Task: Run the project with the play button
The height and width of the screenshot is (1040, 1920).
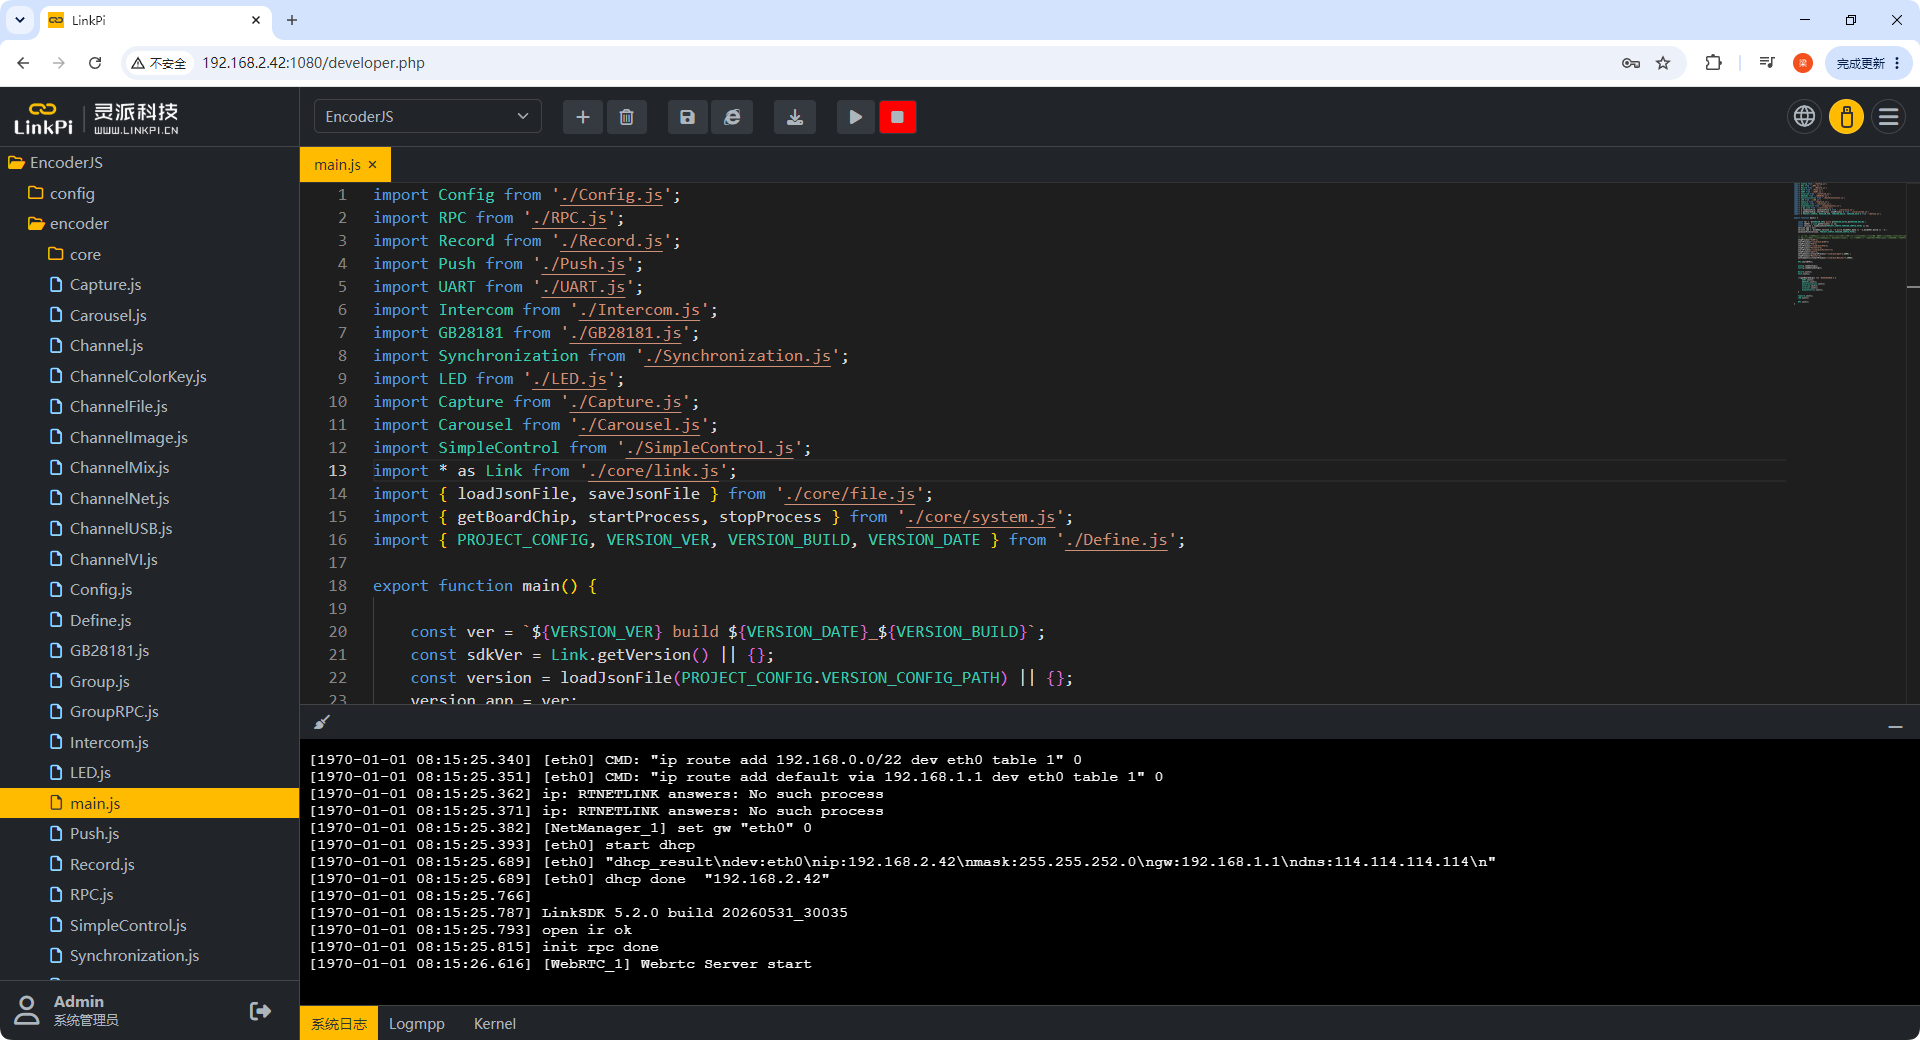Action: [855, 117]
